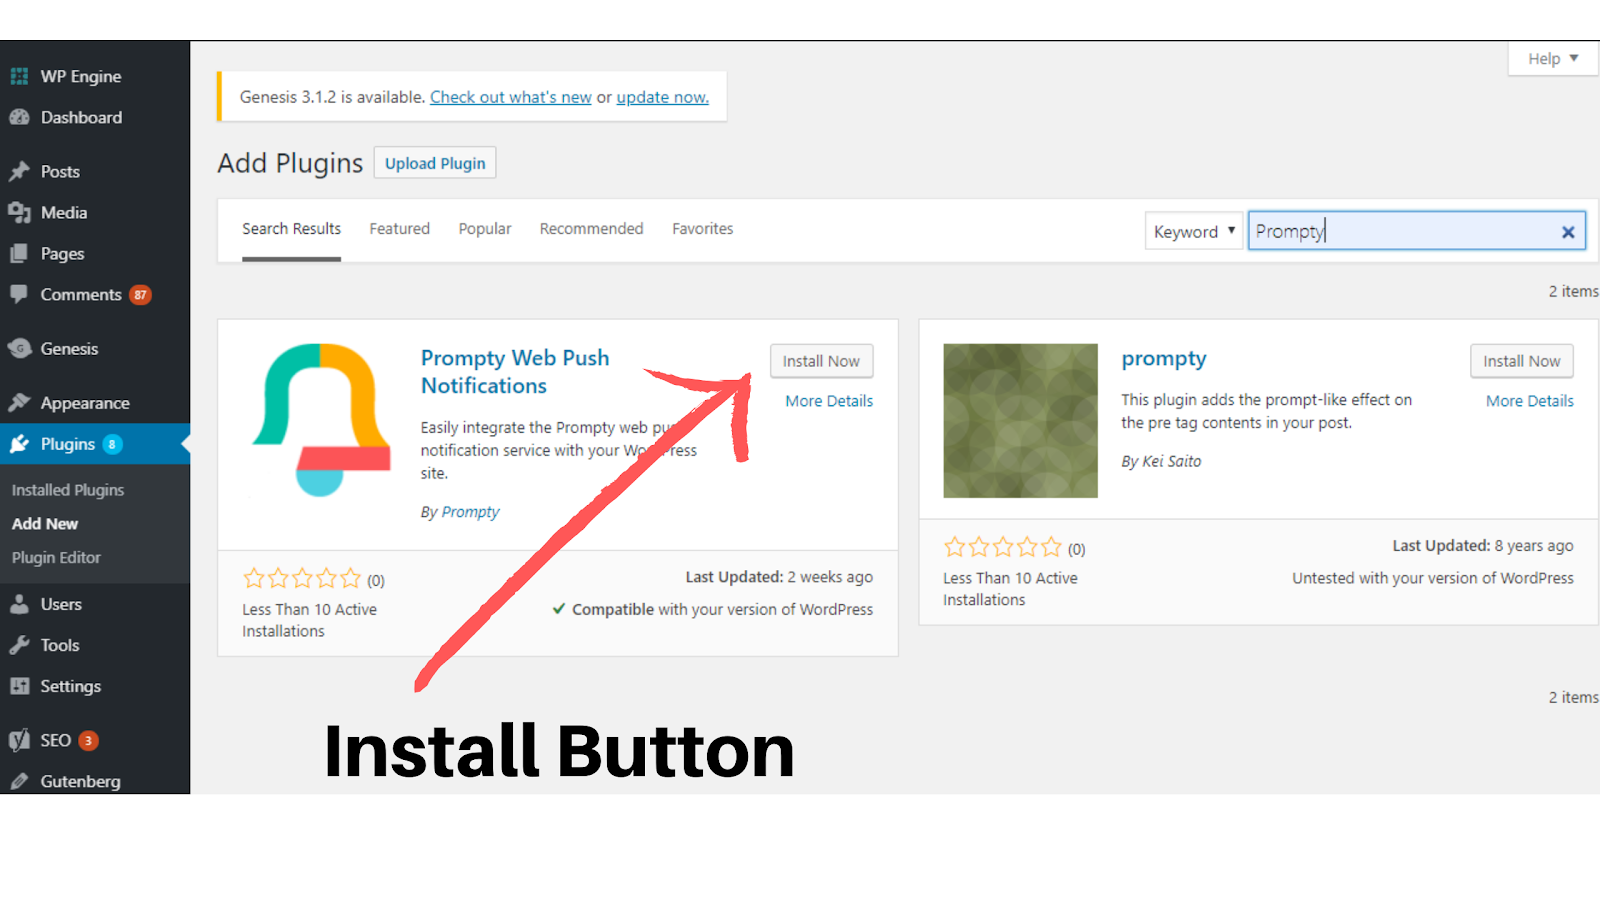Click the Tools wrench icon
The height and width of the screenshot is (900, 1600).
[x=19, y=645]
